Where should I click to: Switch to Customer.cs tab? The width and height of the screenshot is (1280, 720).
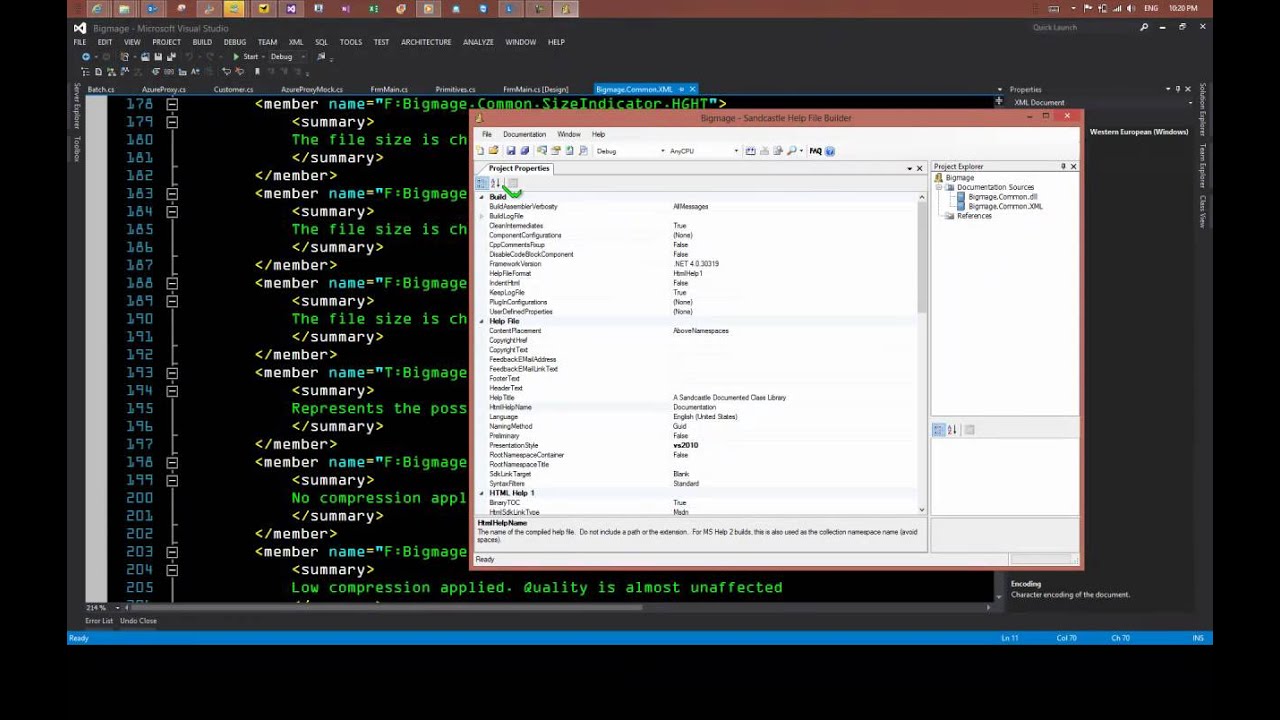233,89
